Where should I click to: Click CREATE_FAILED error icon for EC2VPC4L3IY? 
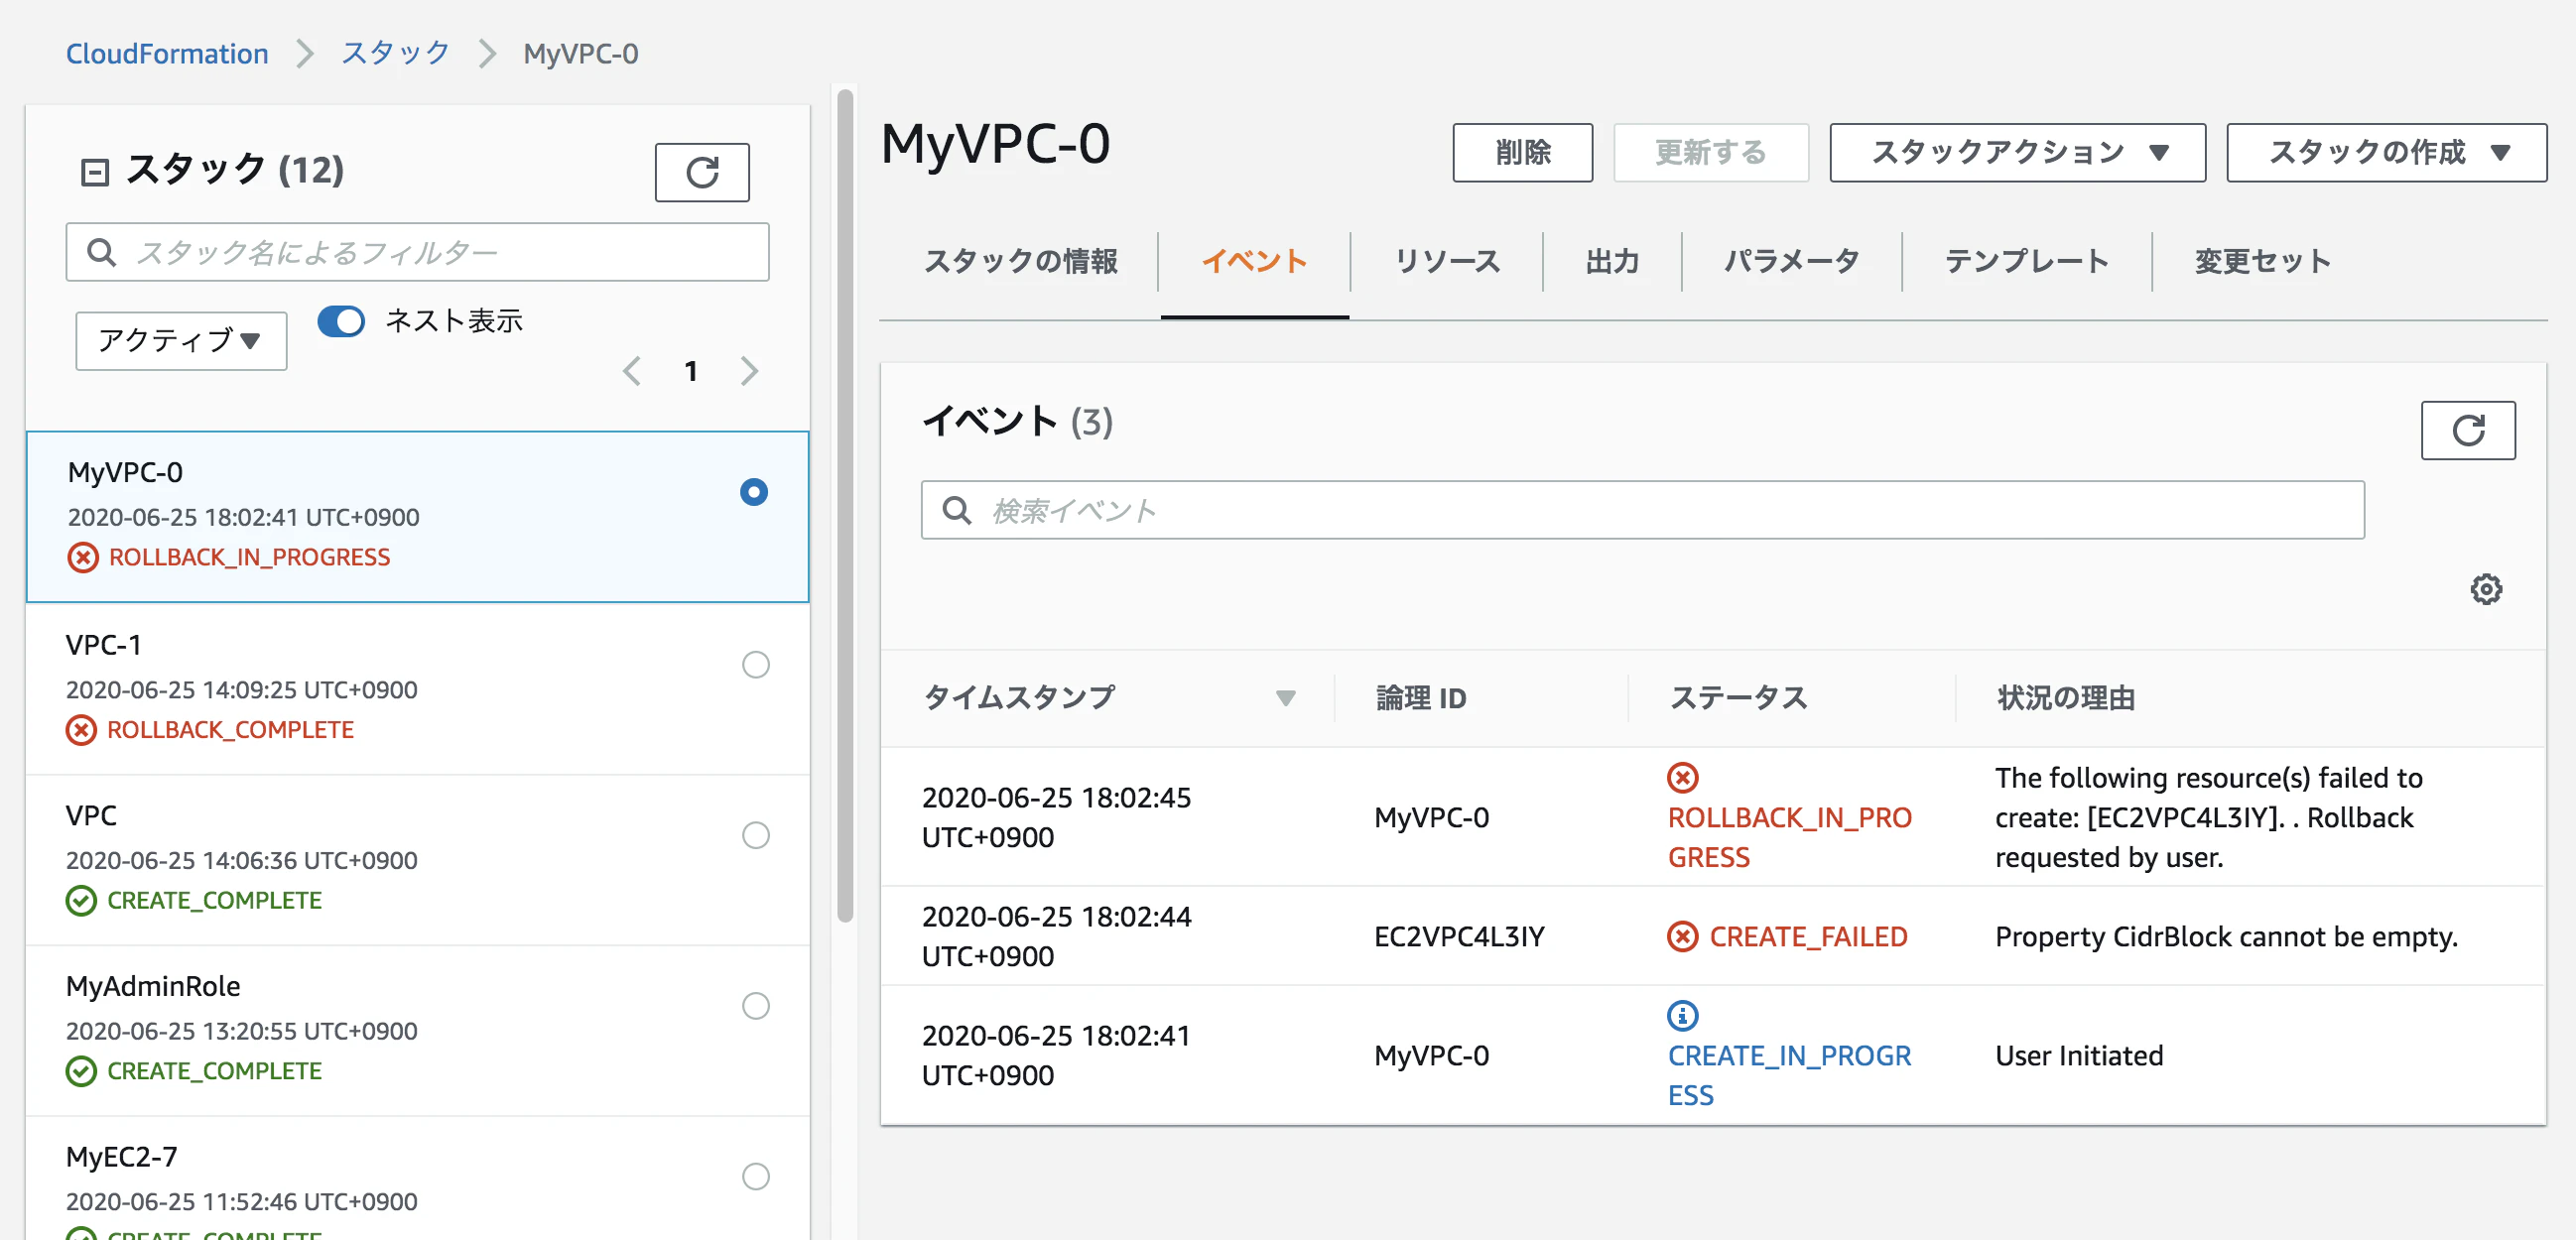[1683, 936]
